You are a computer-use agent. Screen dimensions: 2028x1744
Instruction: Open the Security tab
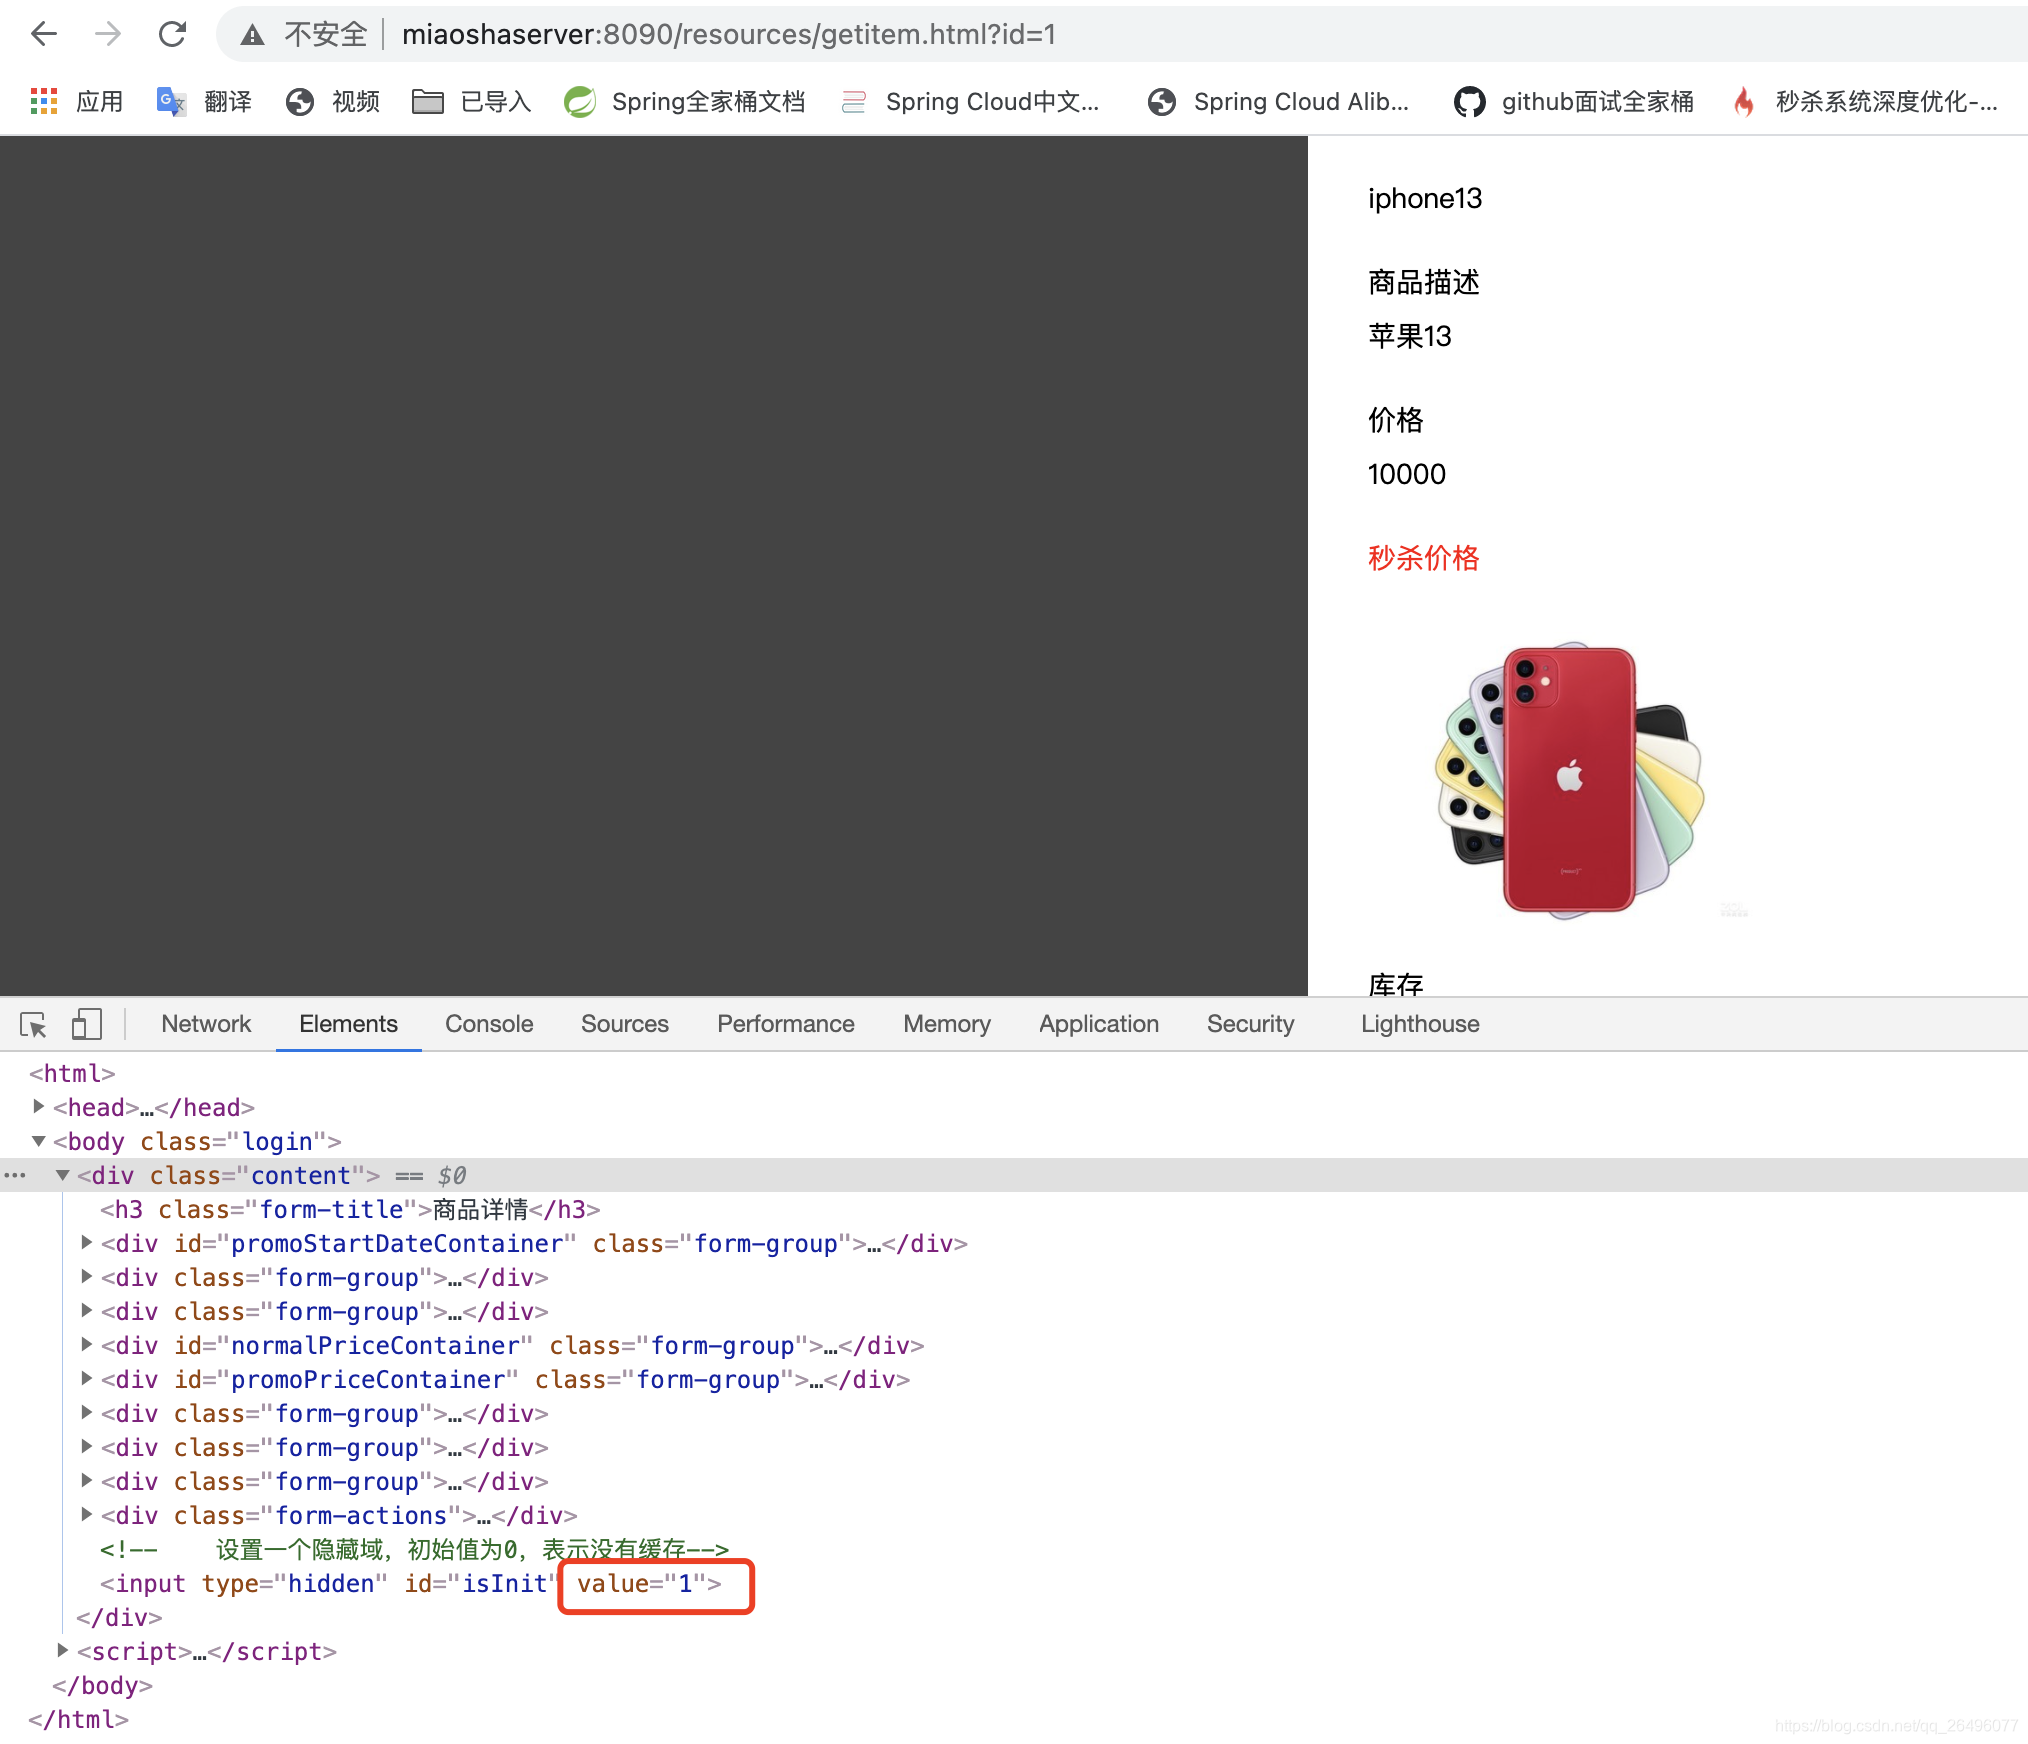(1250, 1024)
